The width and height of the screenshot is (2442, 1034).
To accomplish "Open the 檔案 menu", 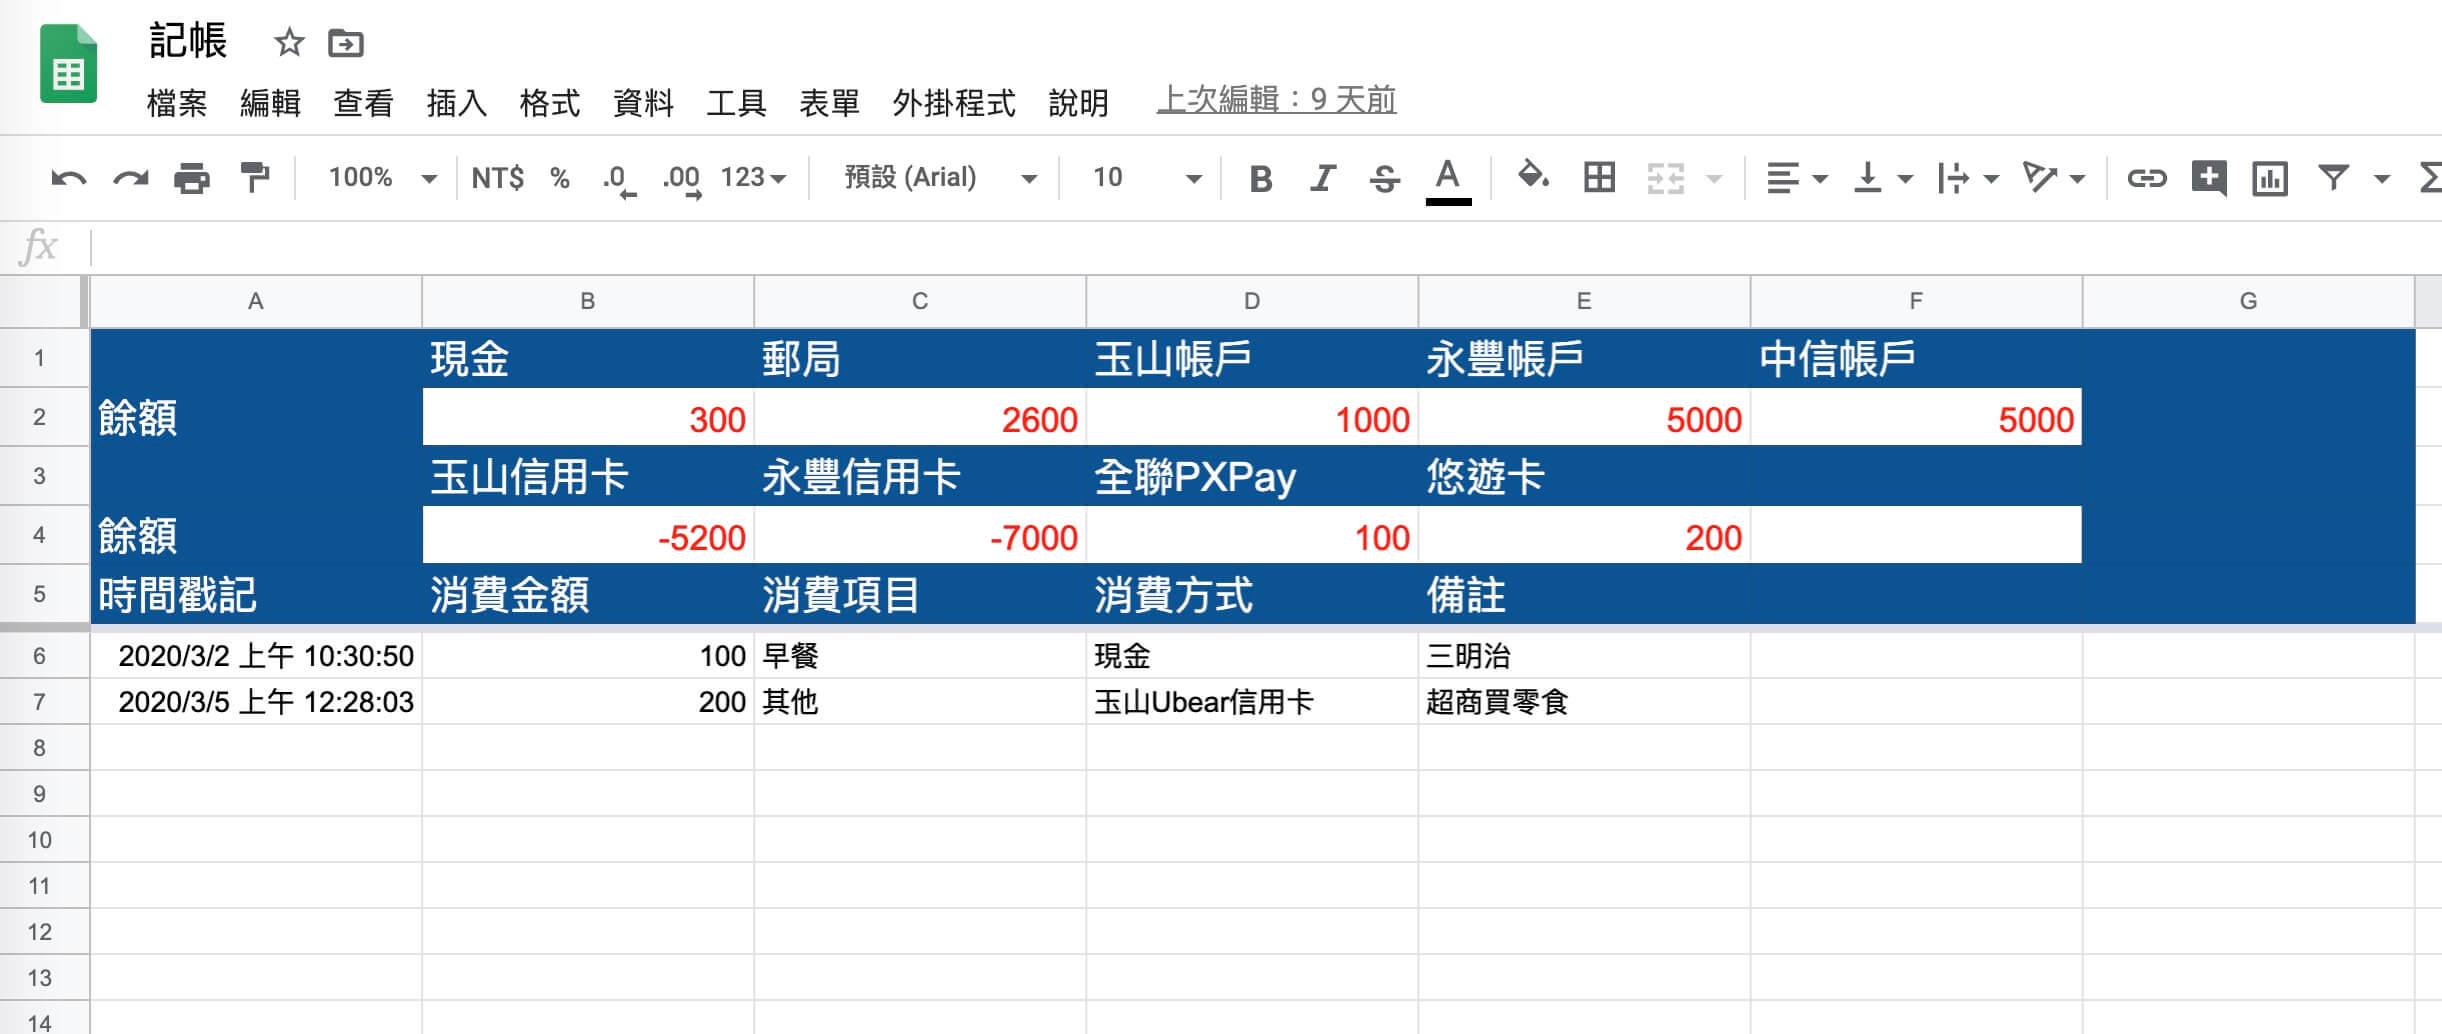I will pos(177,102).
